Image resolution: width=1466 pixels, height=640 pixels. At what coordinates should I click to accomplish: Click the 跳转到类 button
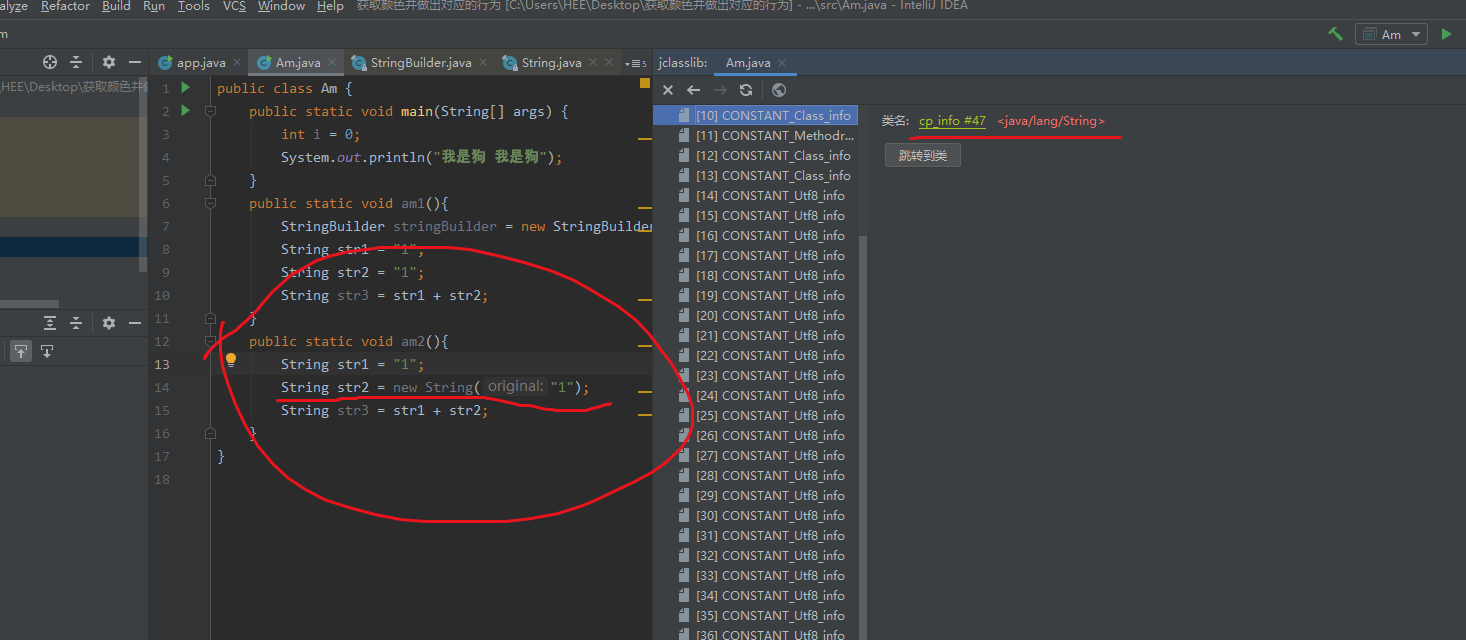[922, 155]
